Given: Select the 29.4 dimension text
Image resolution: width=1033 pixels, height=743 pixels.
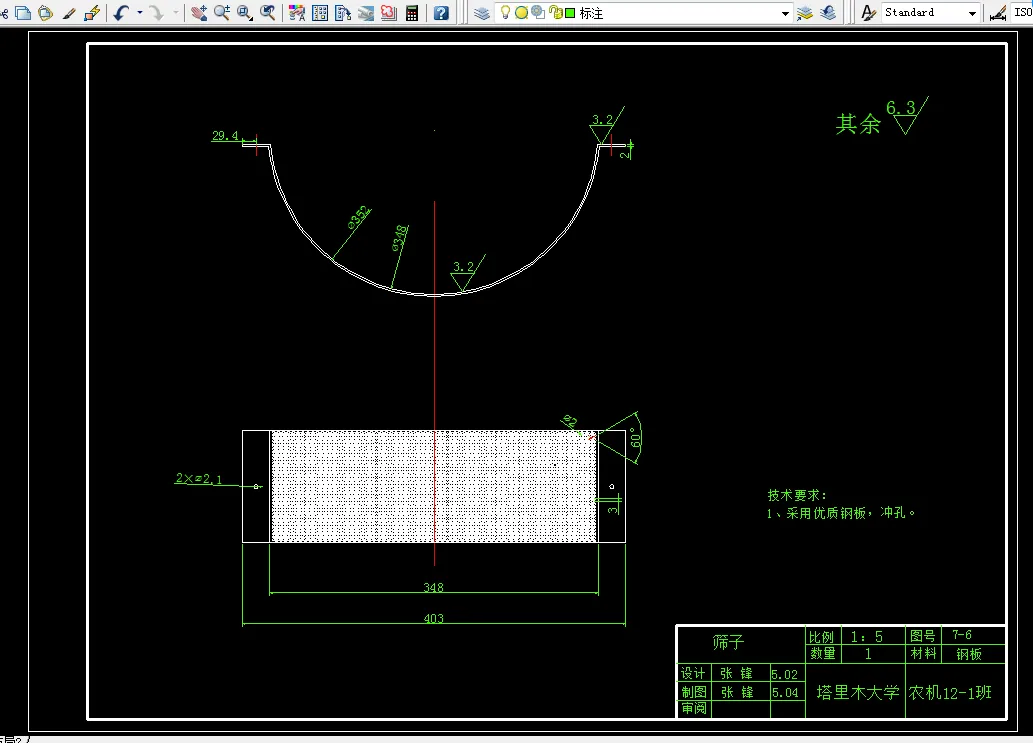Looking at the screenshot, I should click(225, 136).
